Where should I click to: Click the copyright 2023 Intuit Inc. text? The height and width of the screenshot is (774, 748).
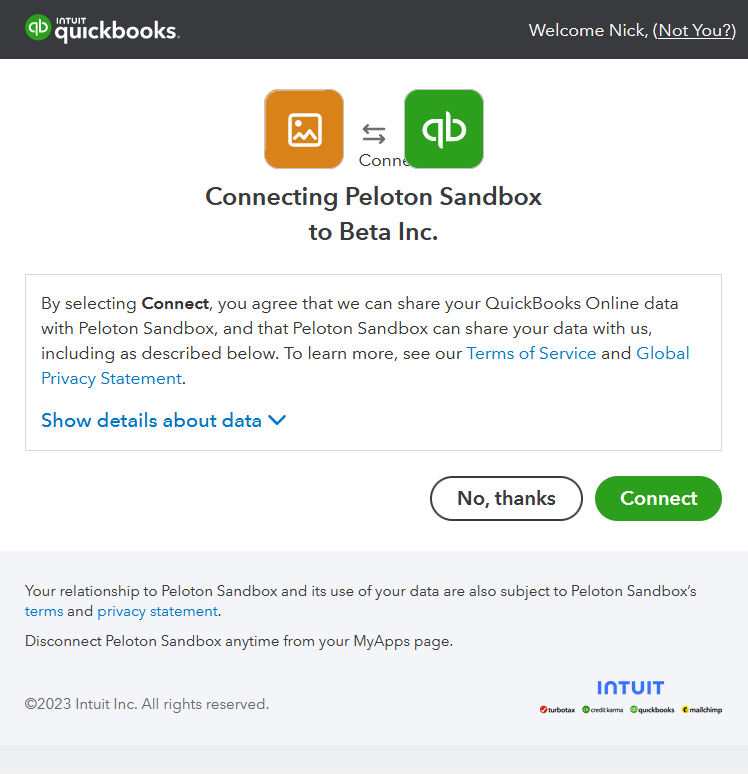(147, 704)
